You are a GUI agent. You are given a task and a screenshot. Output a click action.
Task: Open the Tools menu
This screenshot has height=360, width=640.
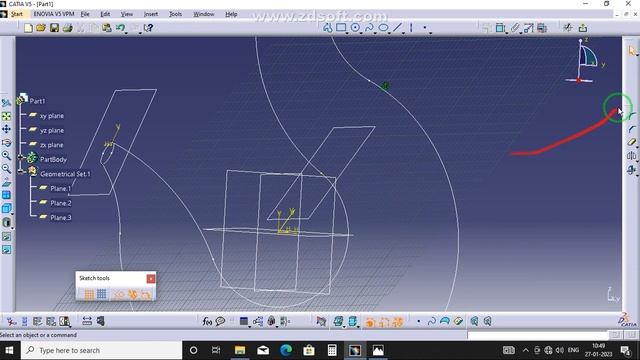pos(176,14)
